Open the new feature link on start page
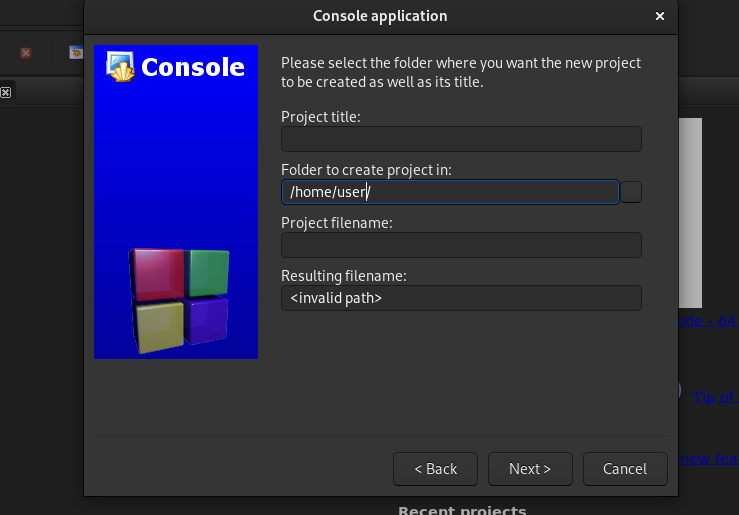Viewport: 739px width, 515px height. click(709, 458)
